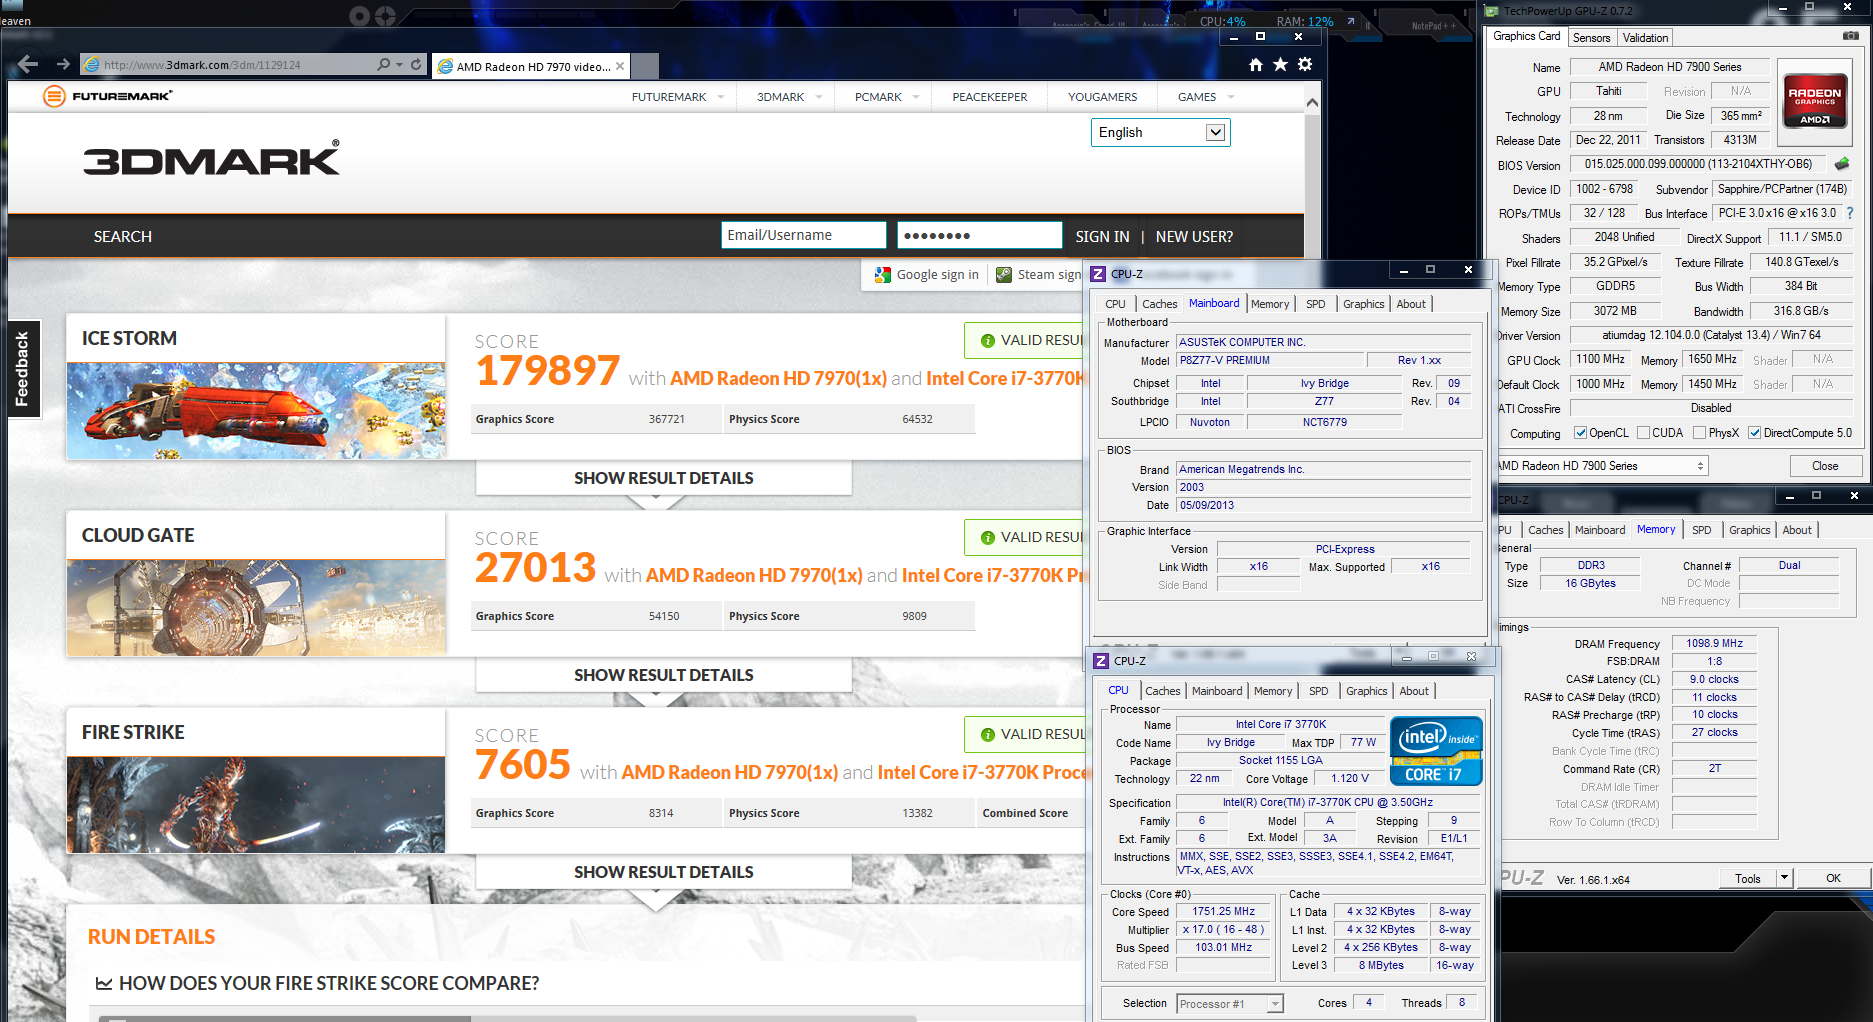The image size is (1873, 1022).
Task: Expand the PCMARK menu dropdown
Action: coord(916,97)
